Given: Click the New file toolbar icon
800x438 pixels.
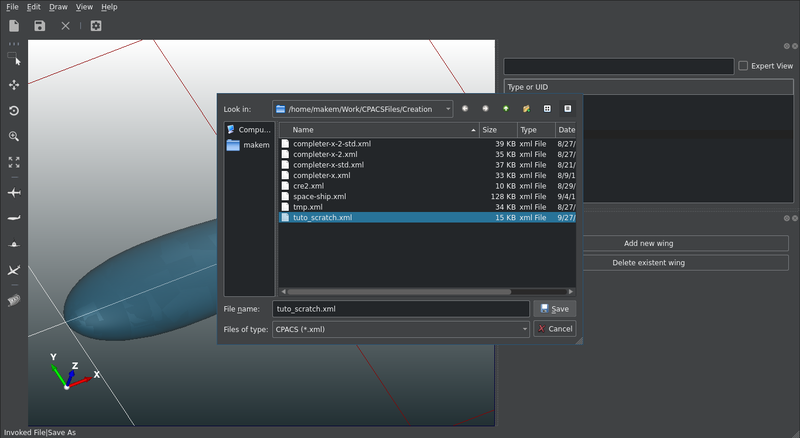Looking at the screenshot, I should pos(14,26).
